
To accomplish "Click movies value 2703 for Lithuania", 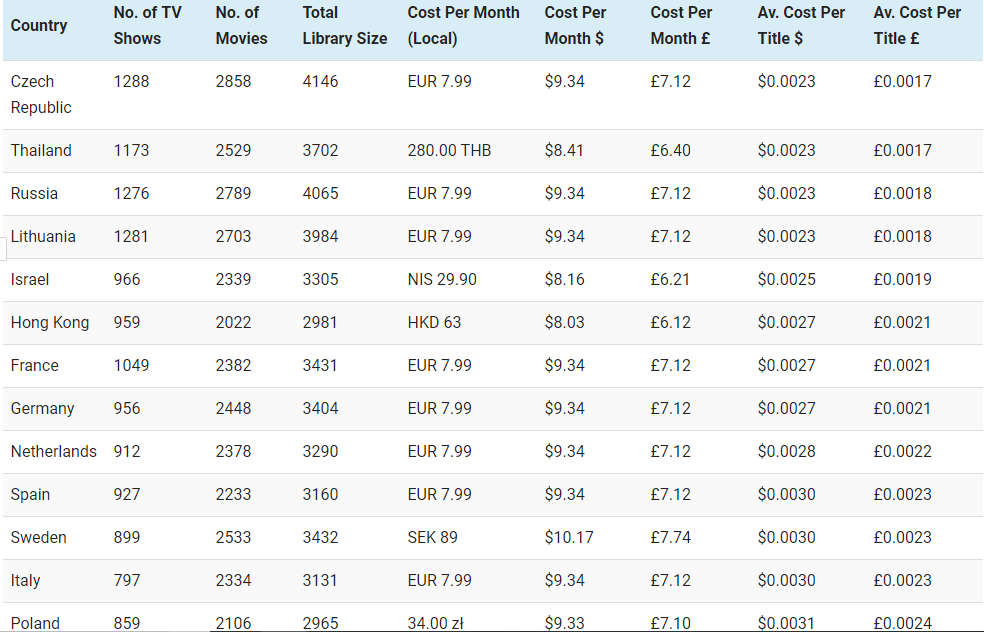I will pyautogui.click(x=233, y=237).
